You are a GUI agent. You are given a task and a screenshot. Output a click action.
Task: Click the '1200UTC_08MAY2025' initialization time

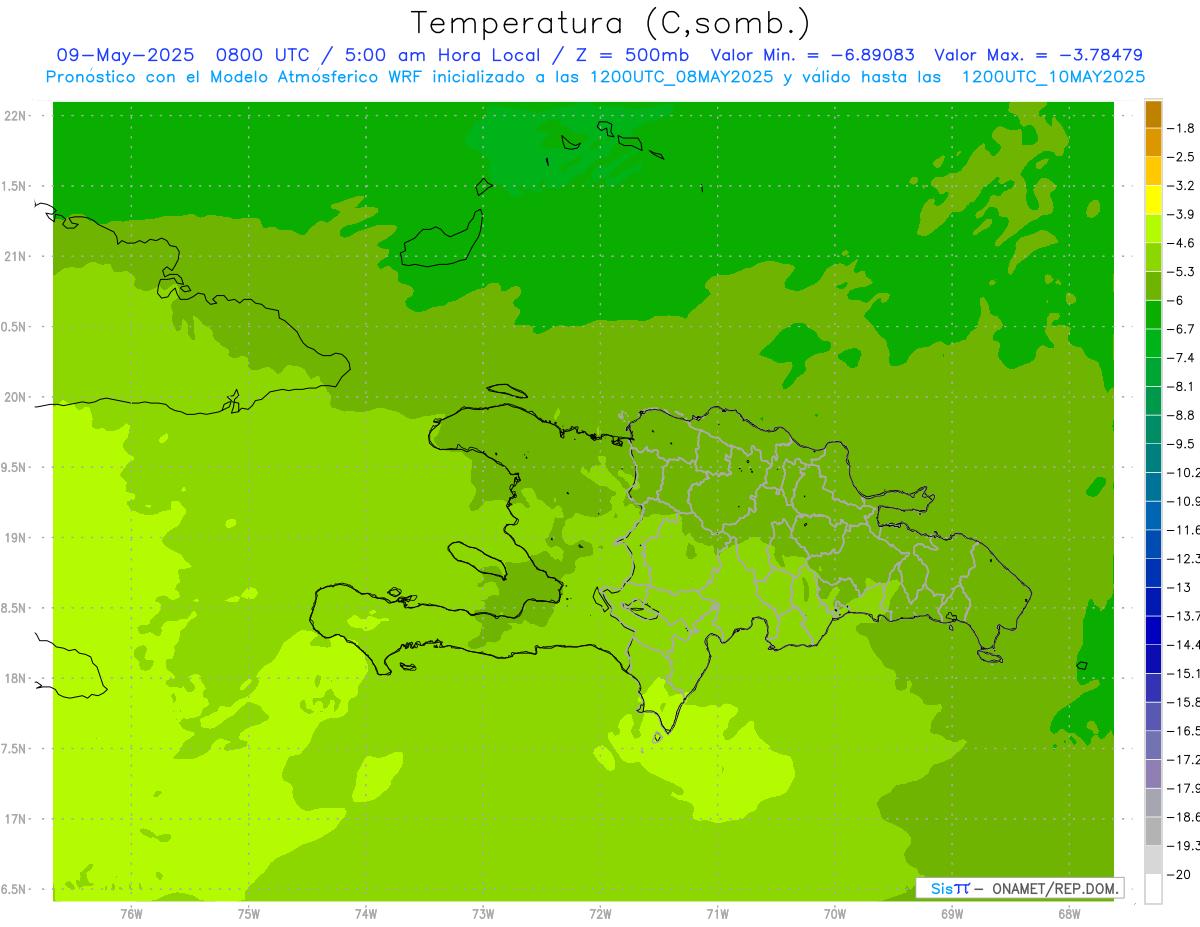(x=681, y=77)
